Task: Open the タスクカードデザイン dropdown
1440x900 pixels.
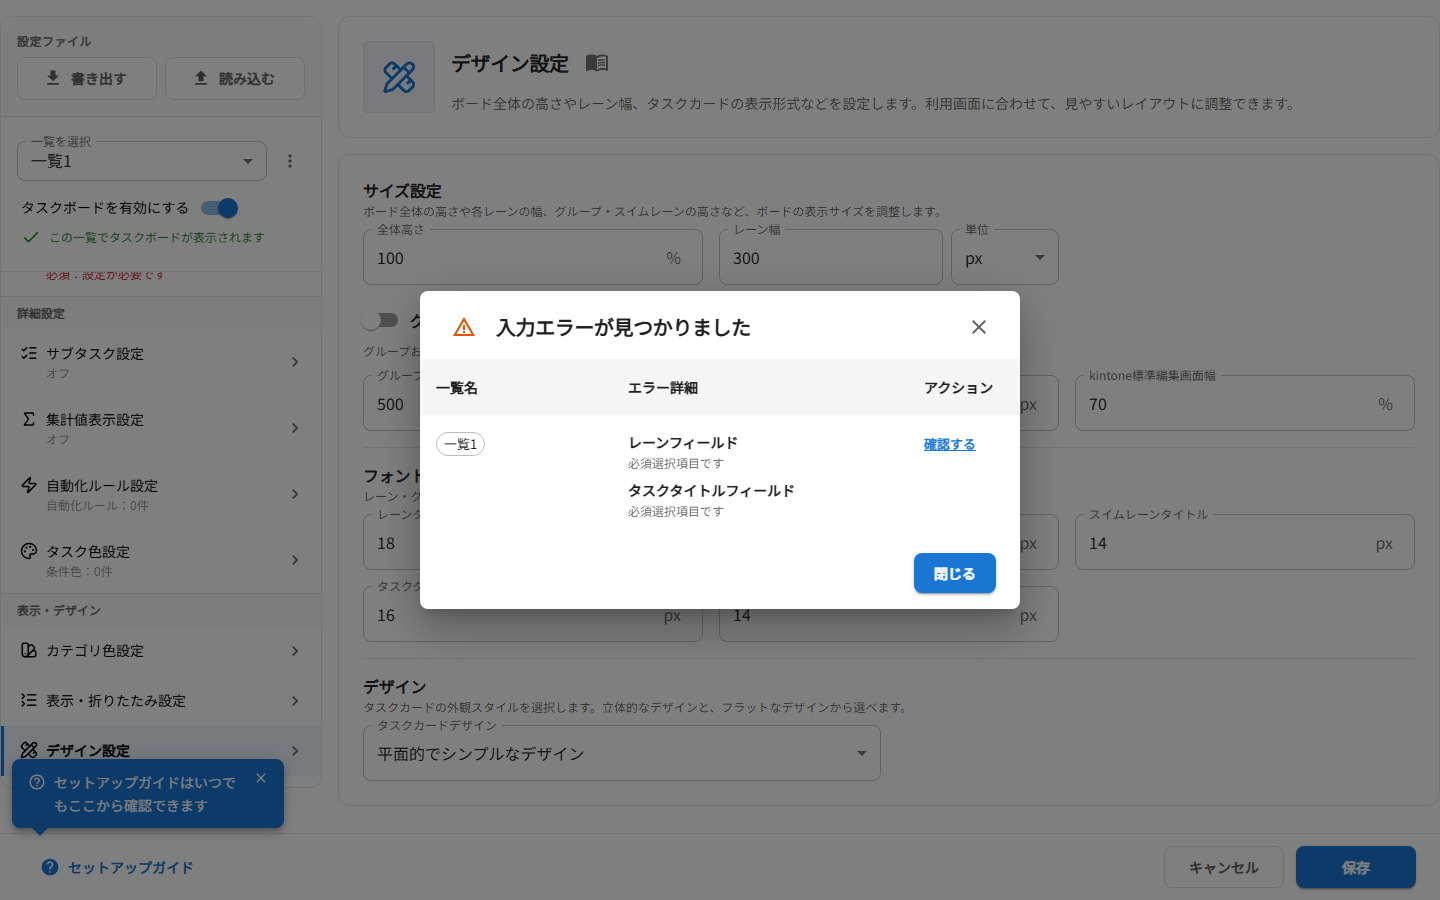Action: coord(622,753)
